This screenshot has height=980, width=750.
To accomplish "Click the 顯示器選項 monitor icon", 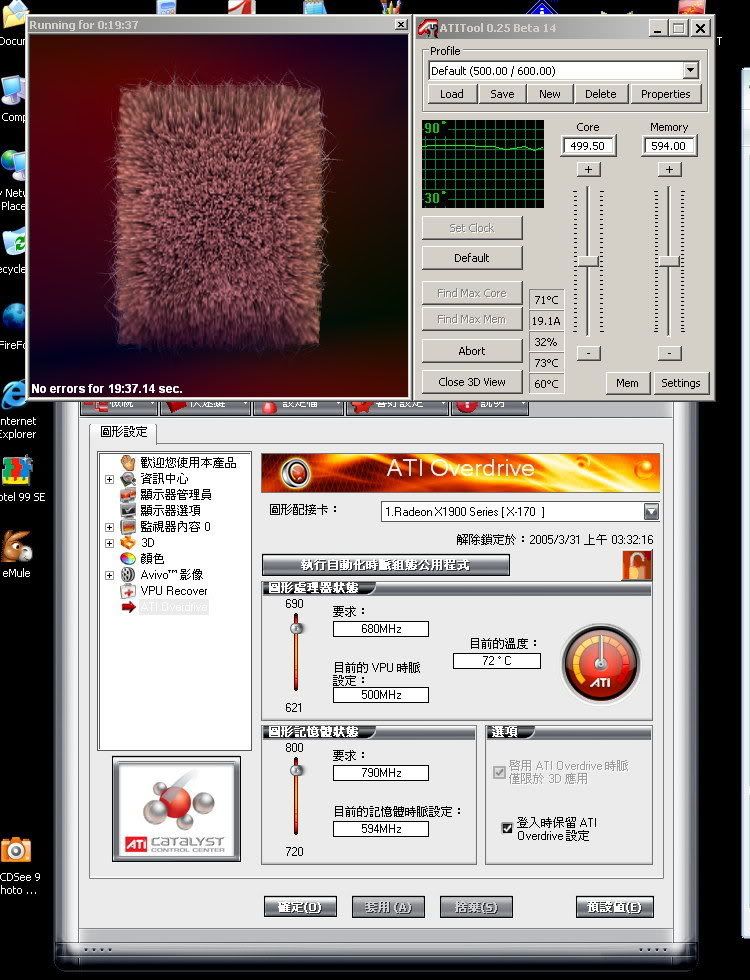I will pos(128,511).
